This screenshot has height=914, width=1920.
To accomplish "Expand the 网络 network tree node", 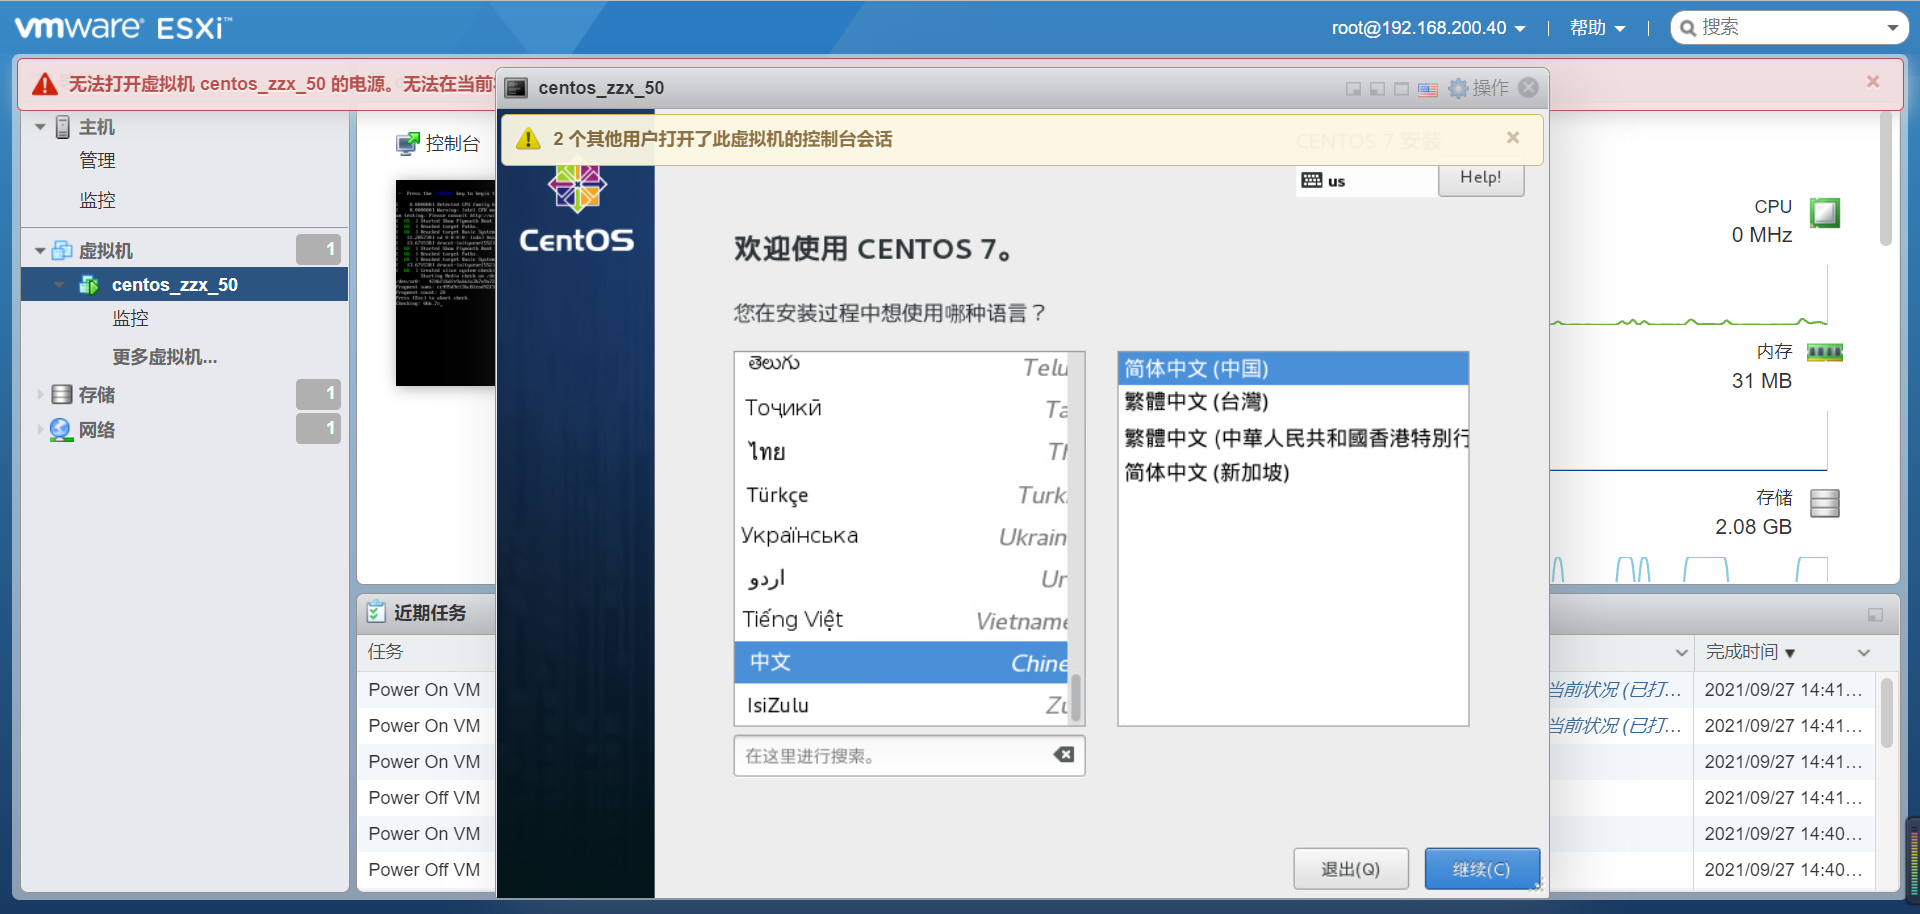I will [40, 430].
